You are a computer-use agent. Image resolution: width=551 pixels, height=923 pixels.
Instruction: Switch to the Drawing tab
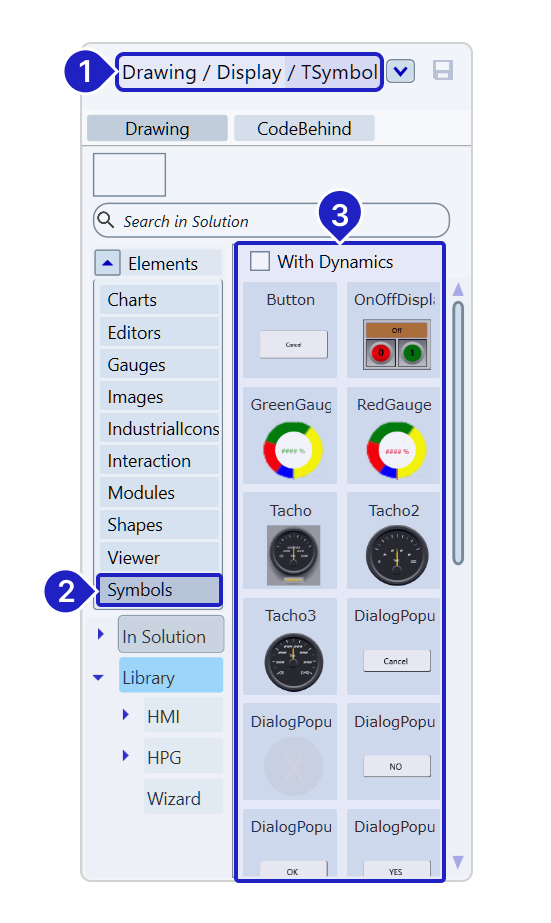tap(157, 128)
